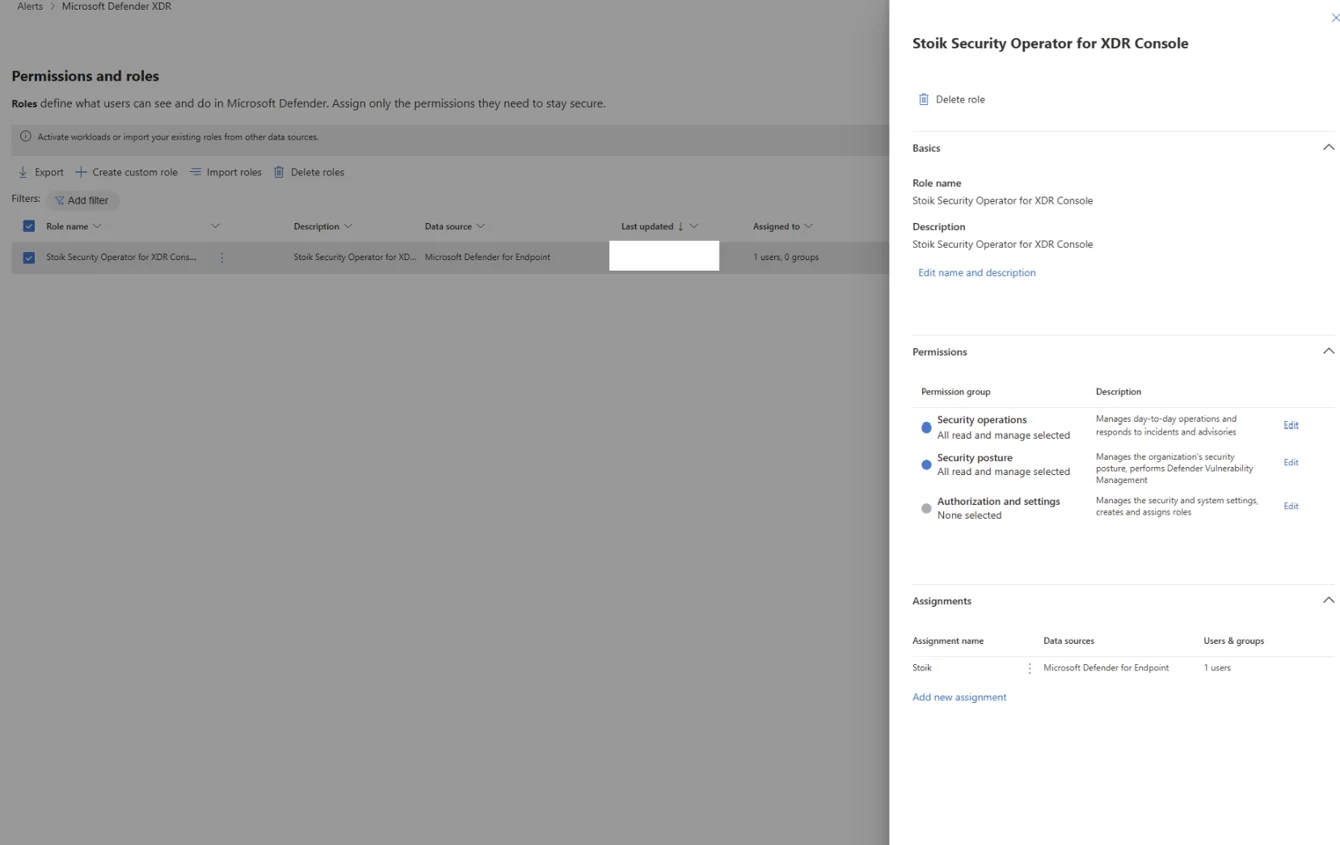The width and height of the screenshot is (1340, 845).
Task: Go to Alerts in the breadcrumb
Action: pos(30,6)
